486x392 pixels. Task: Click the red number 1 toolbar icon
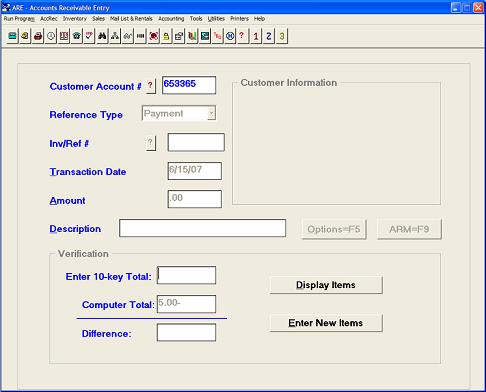(x=256, y=36)
